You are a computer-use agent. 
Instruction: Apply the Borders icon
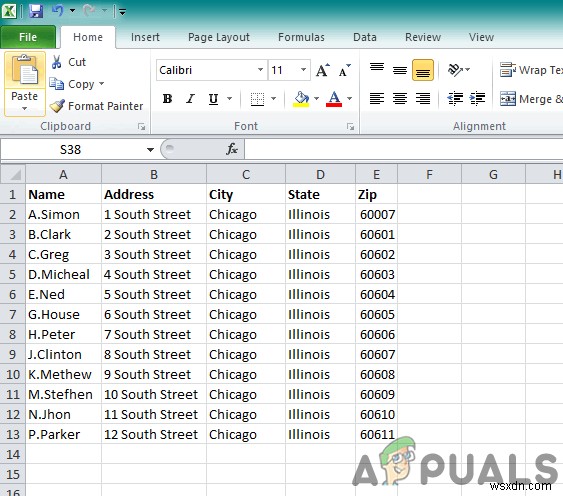[257, 99]
